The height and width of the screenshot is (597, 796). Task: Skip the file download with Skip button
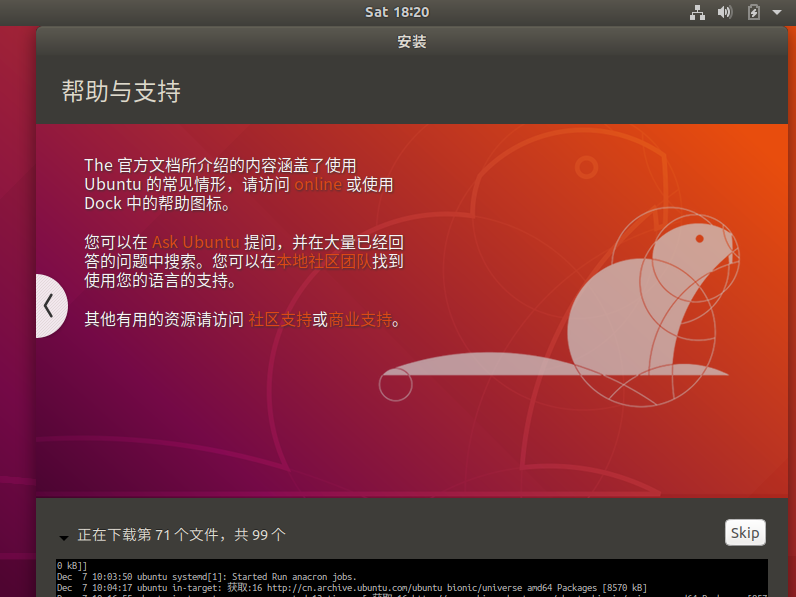coord(745,533)
